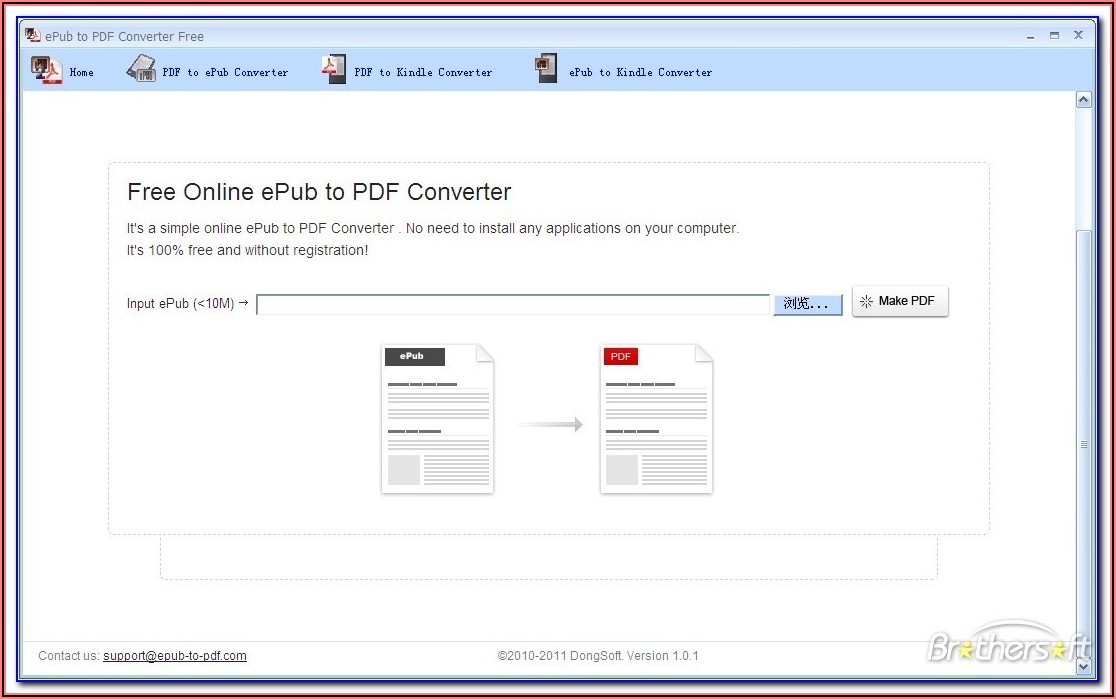This screenshot has height=699, width=1116.
Task: Click the ePub to Kindle Converter icon
Action: click(x=546, y=68)
